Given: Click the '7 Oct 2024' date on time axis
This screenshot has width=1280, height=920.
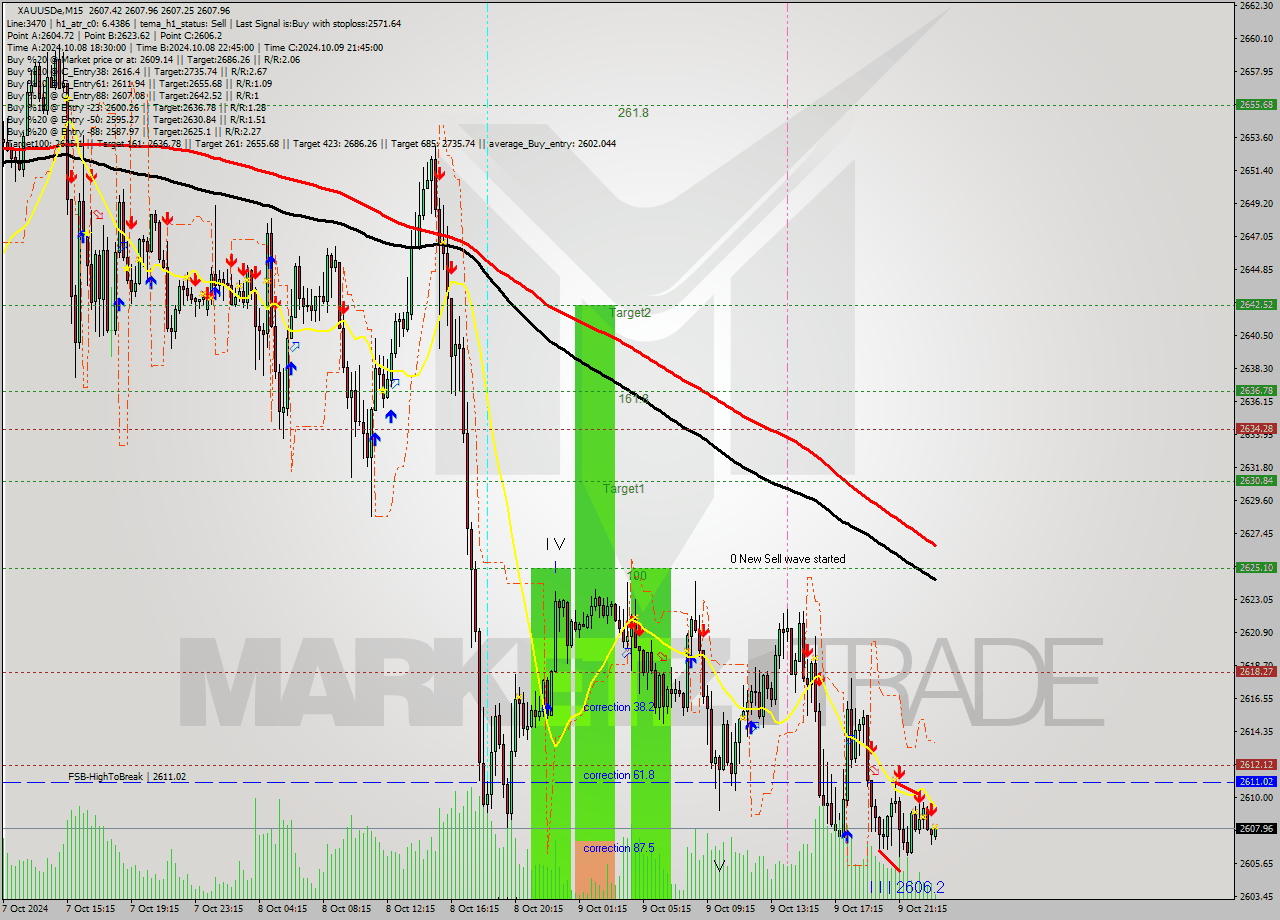Looking at the screenshot, I should (x=25, y=910).
